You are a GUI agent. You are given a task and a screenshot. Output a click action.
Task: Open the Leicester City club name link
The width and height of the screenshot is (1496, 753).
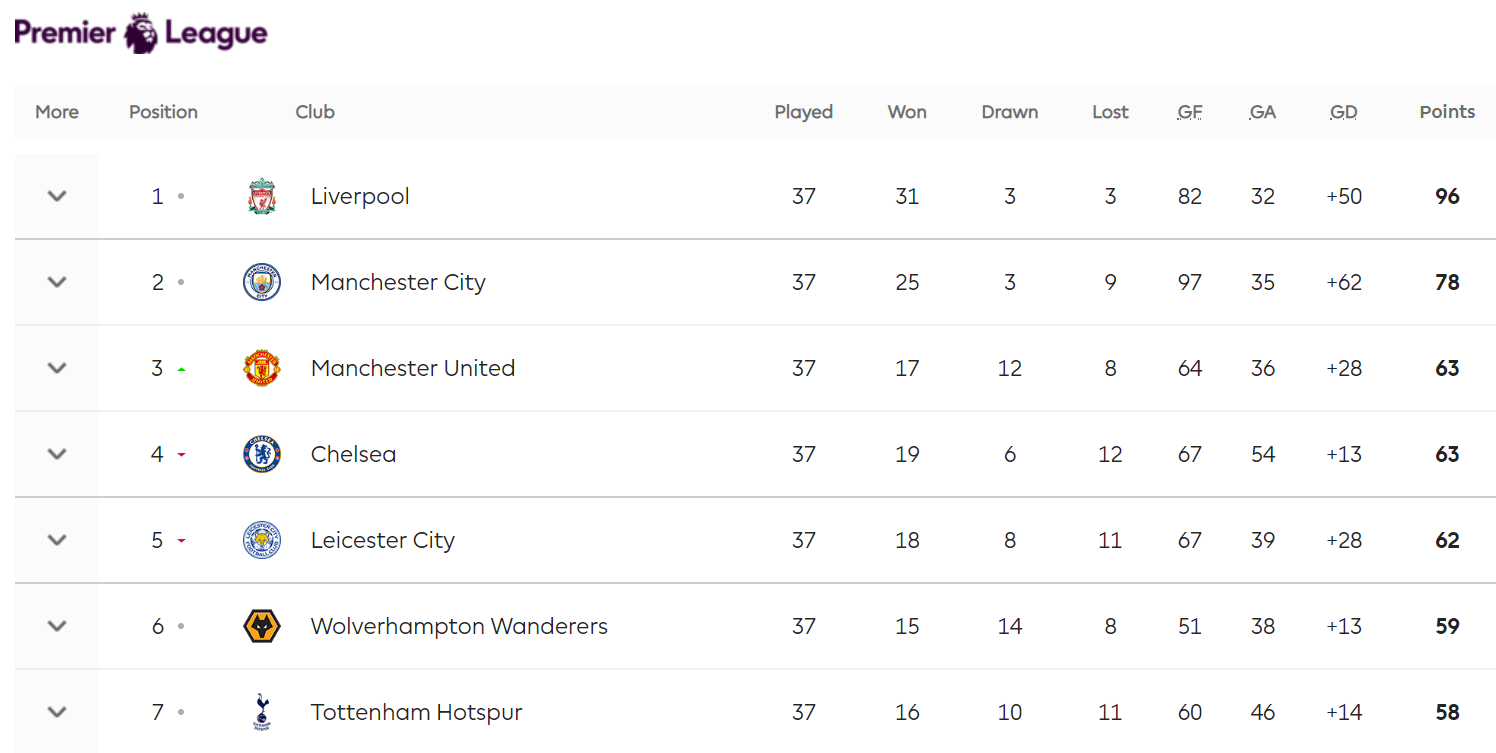383,540
